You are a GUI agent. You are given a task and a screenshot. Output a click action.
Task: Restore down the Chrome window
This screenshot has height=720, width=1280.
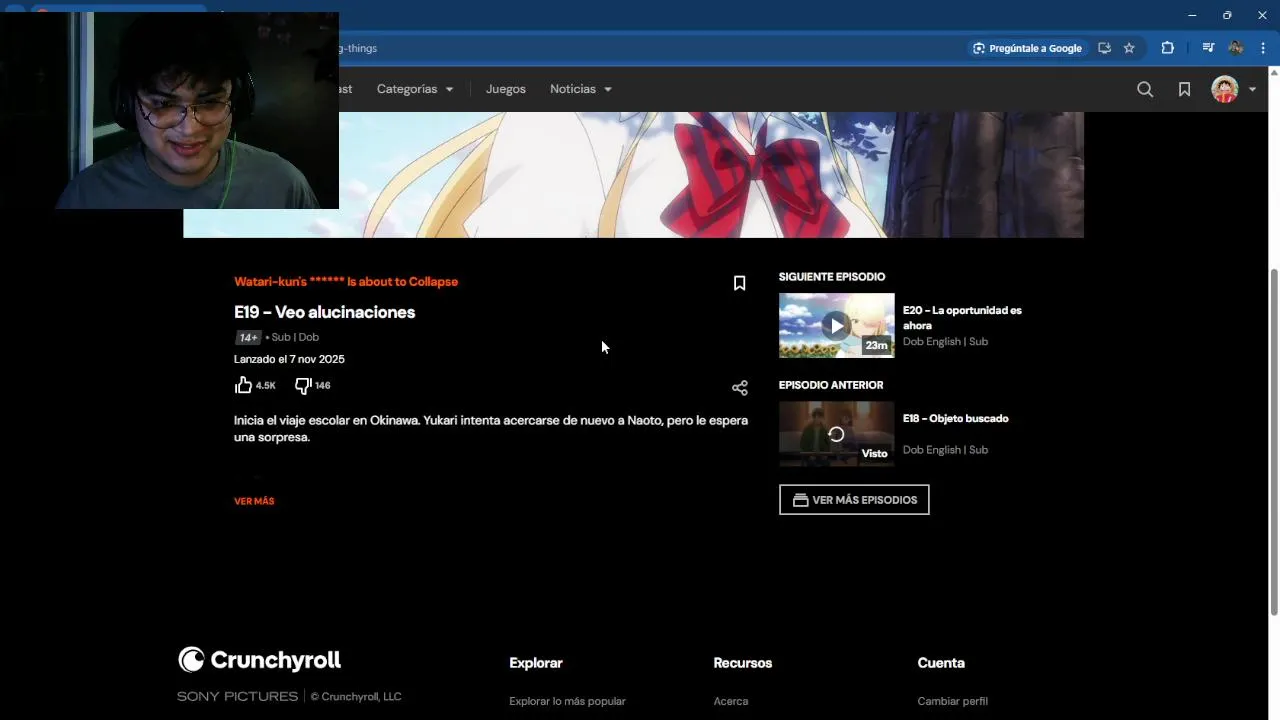coord(1227,15)
